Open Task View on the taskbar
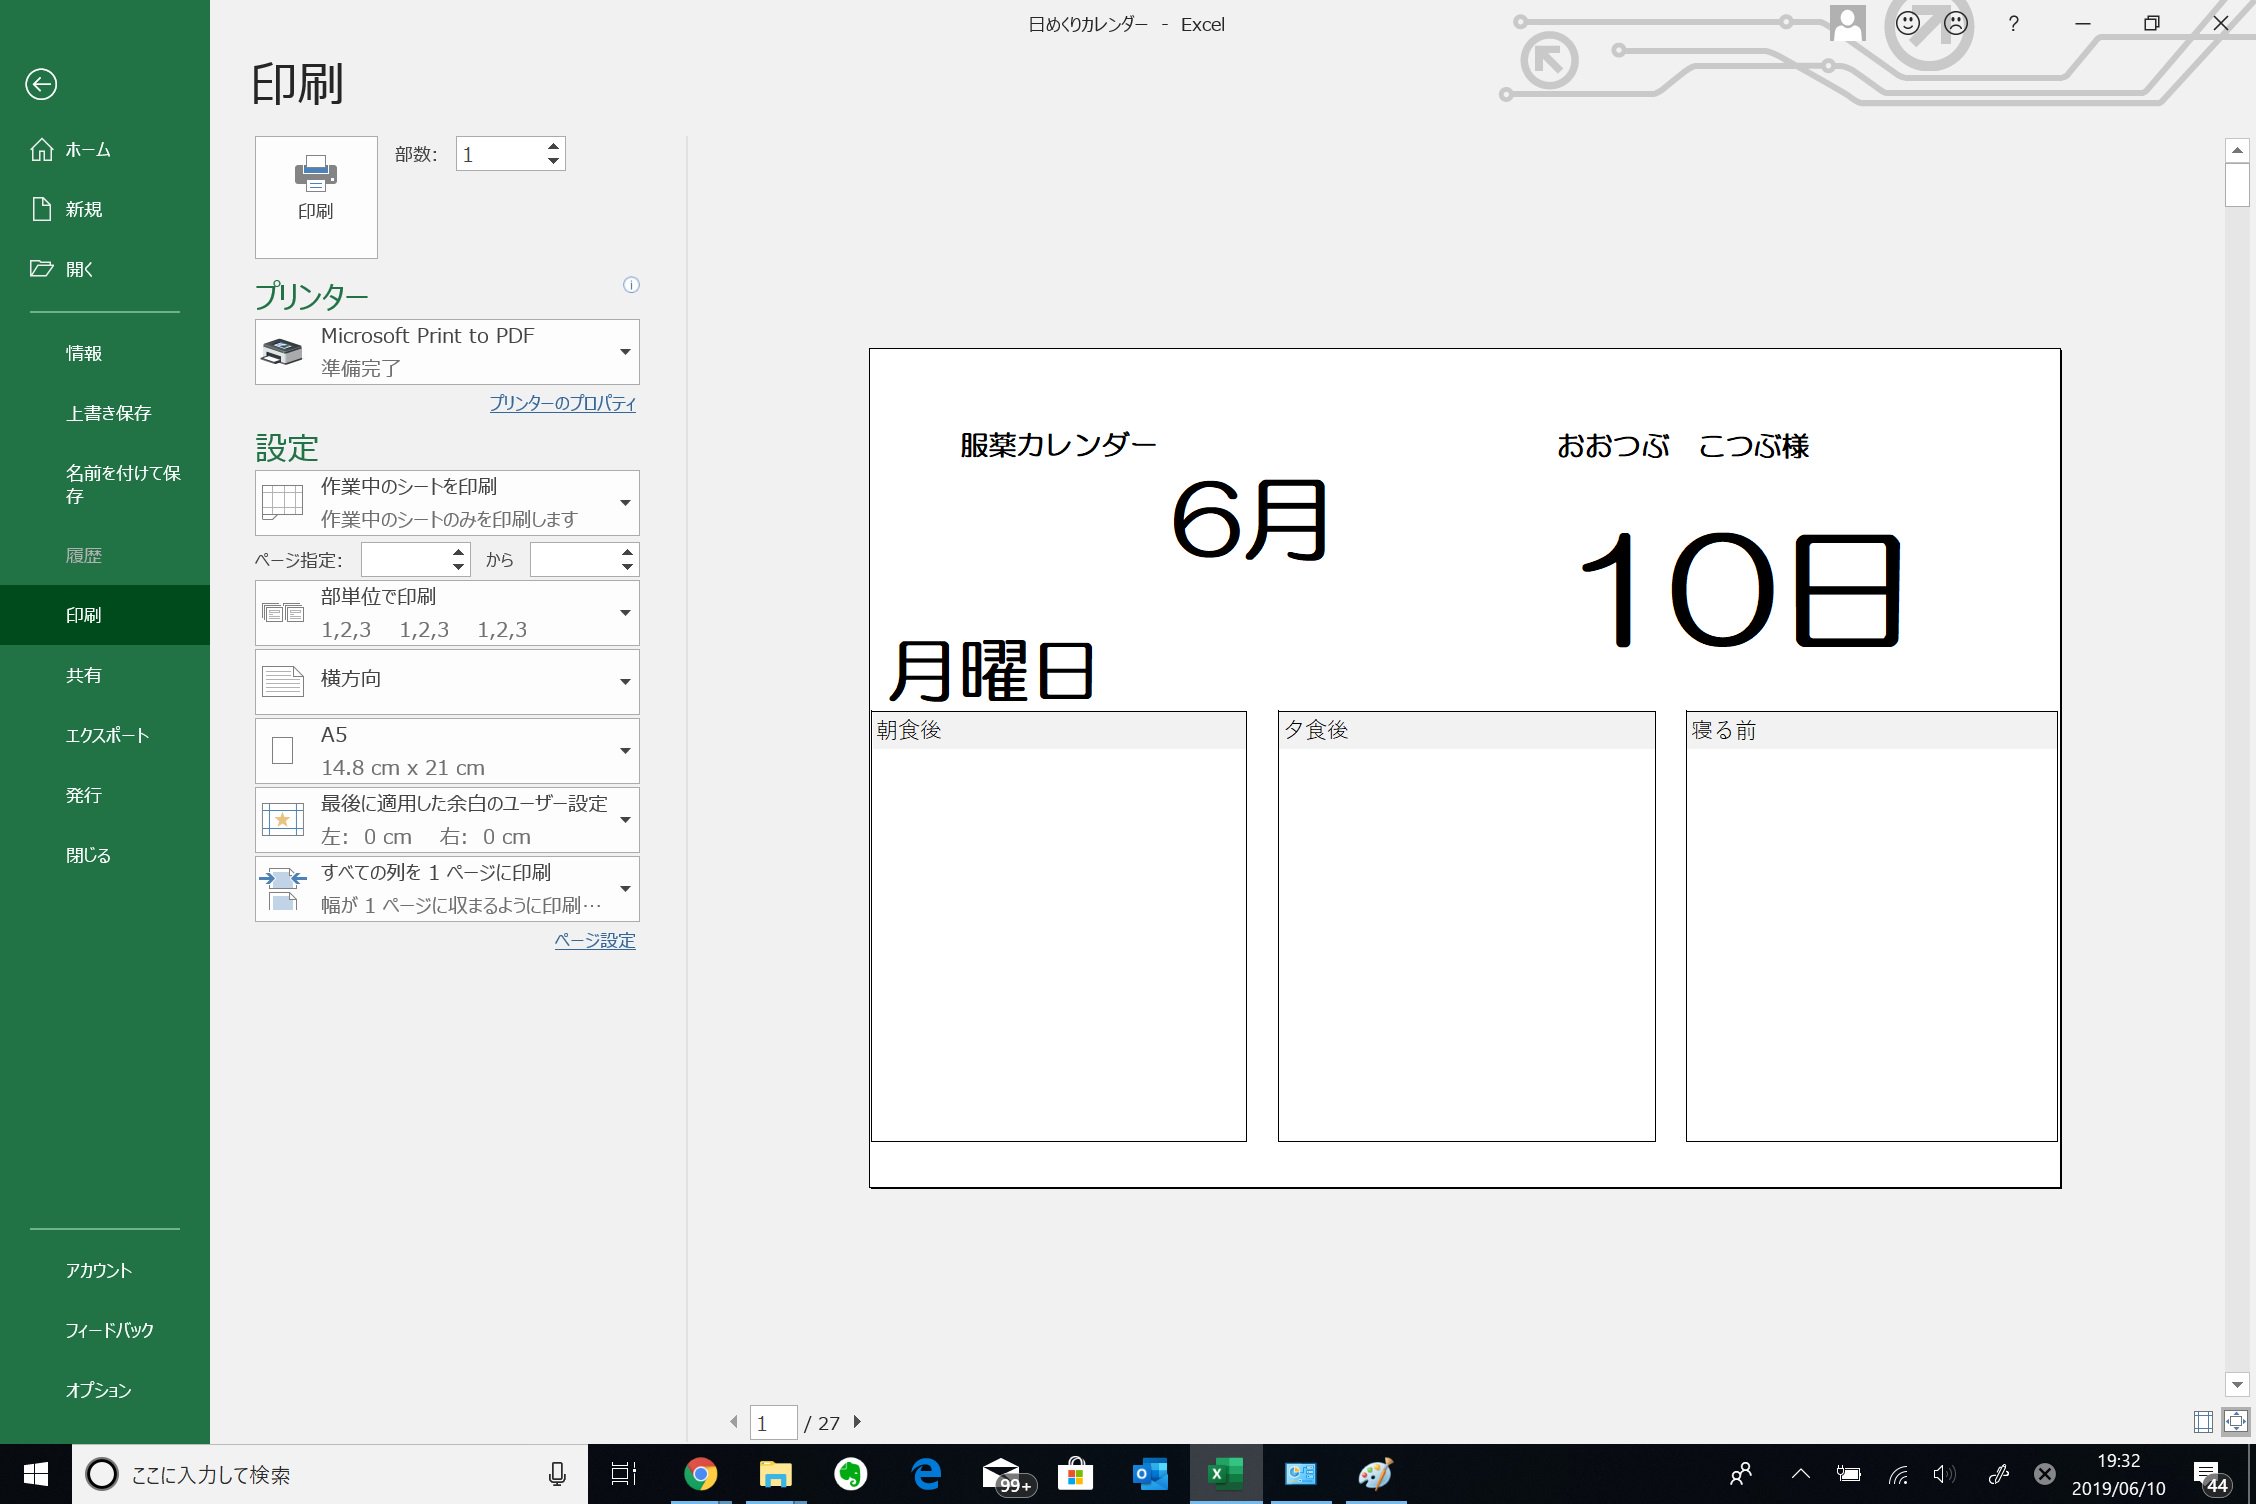2256x1504 pixels. coord(624,1474)
